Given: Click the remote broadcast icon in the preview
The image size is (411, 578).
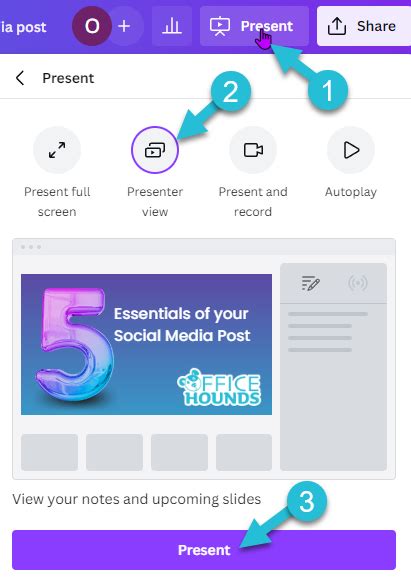Looking at the screenshot, I should [358, 283].
